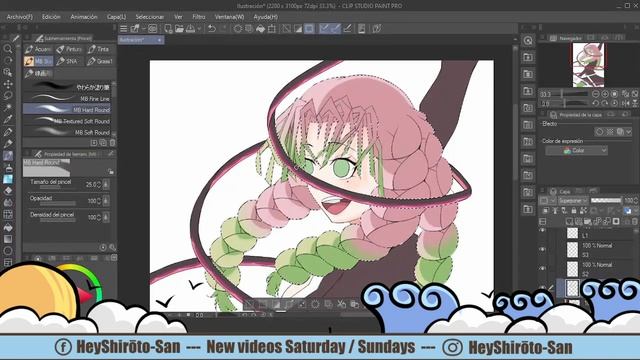The width and height of the screenshot is (640, 360).
Task: Adjust Densidad del pincel value stepper
Action: (x=99, y=218)
